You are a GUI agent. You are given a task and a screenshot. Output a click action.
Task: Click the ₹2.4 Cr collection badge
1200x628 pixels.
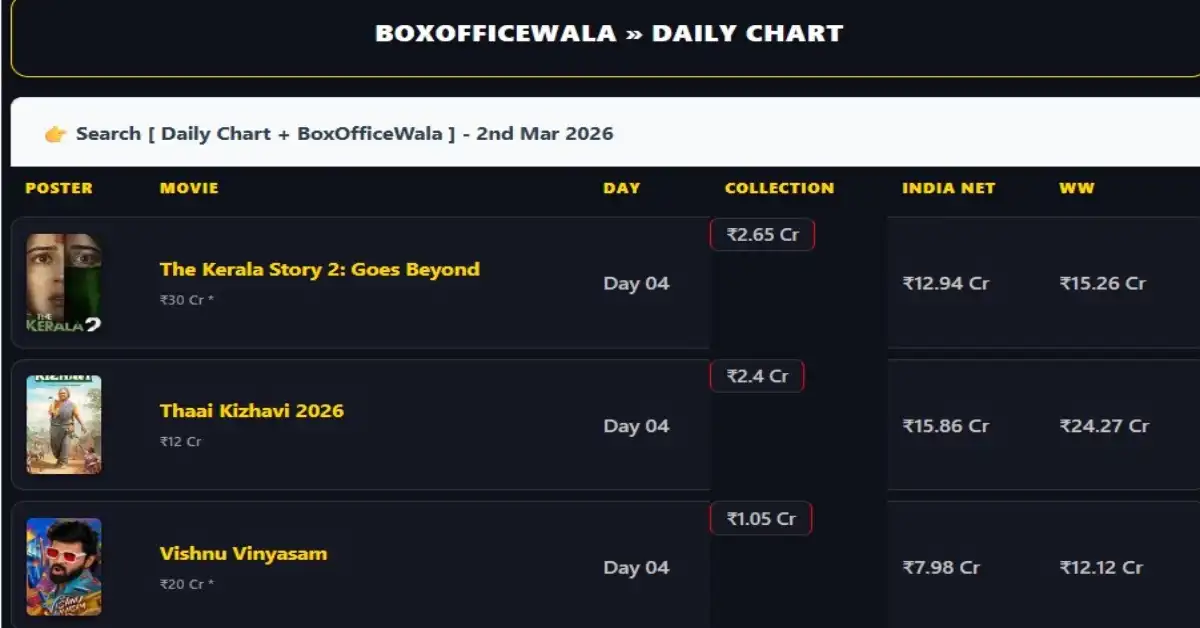755,375
